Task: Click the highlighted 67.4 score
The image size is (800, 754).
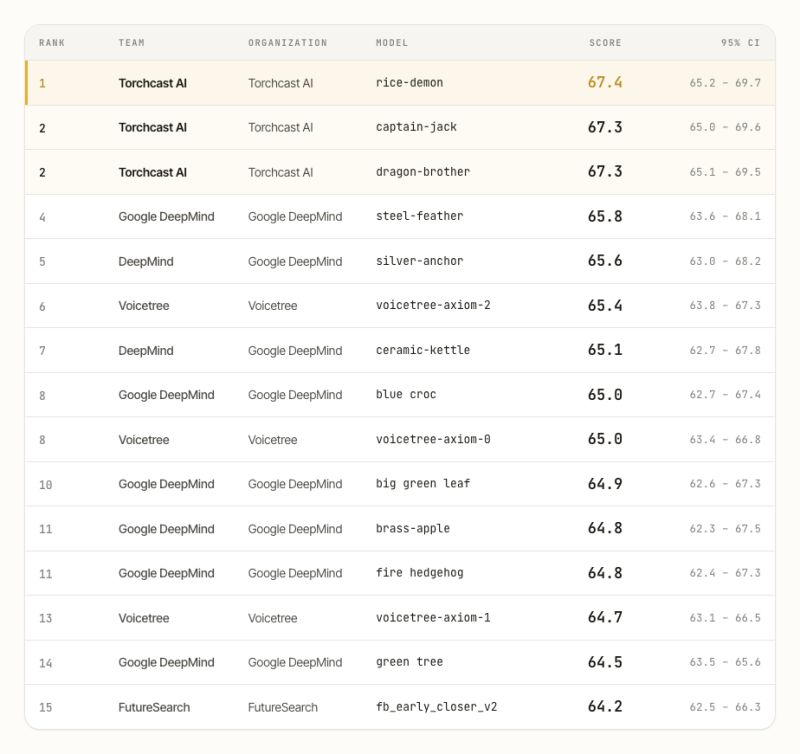Action: click(x=605, y=82)
